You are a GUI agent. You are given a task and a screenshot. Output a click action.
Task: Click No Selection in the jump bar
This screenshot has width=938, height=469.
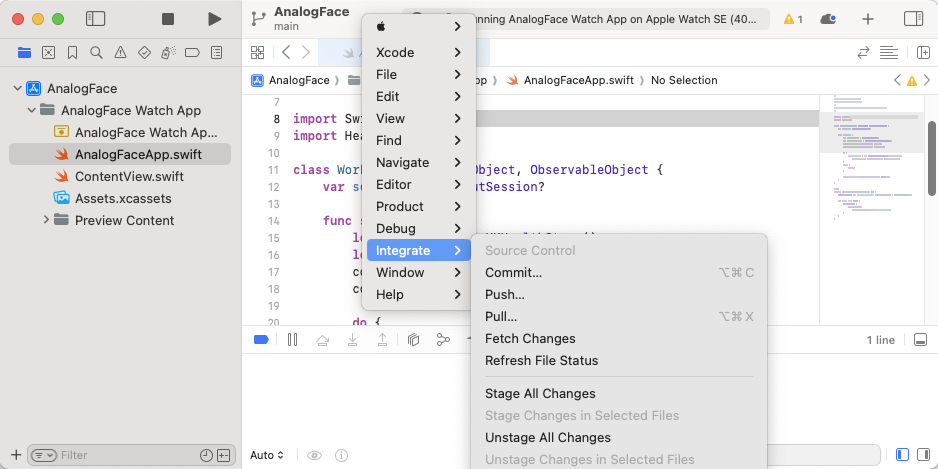684,80
